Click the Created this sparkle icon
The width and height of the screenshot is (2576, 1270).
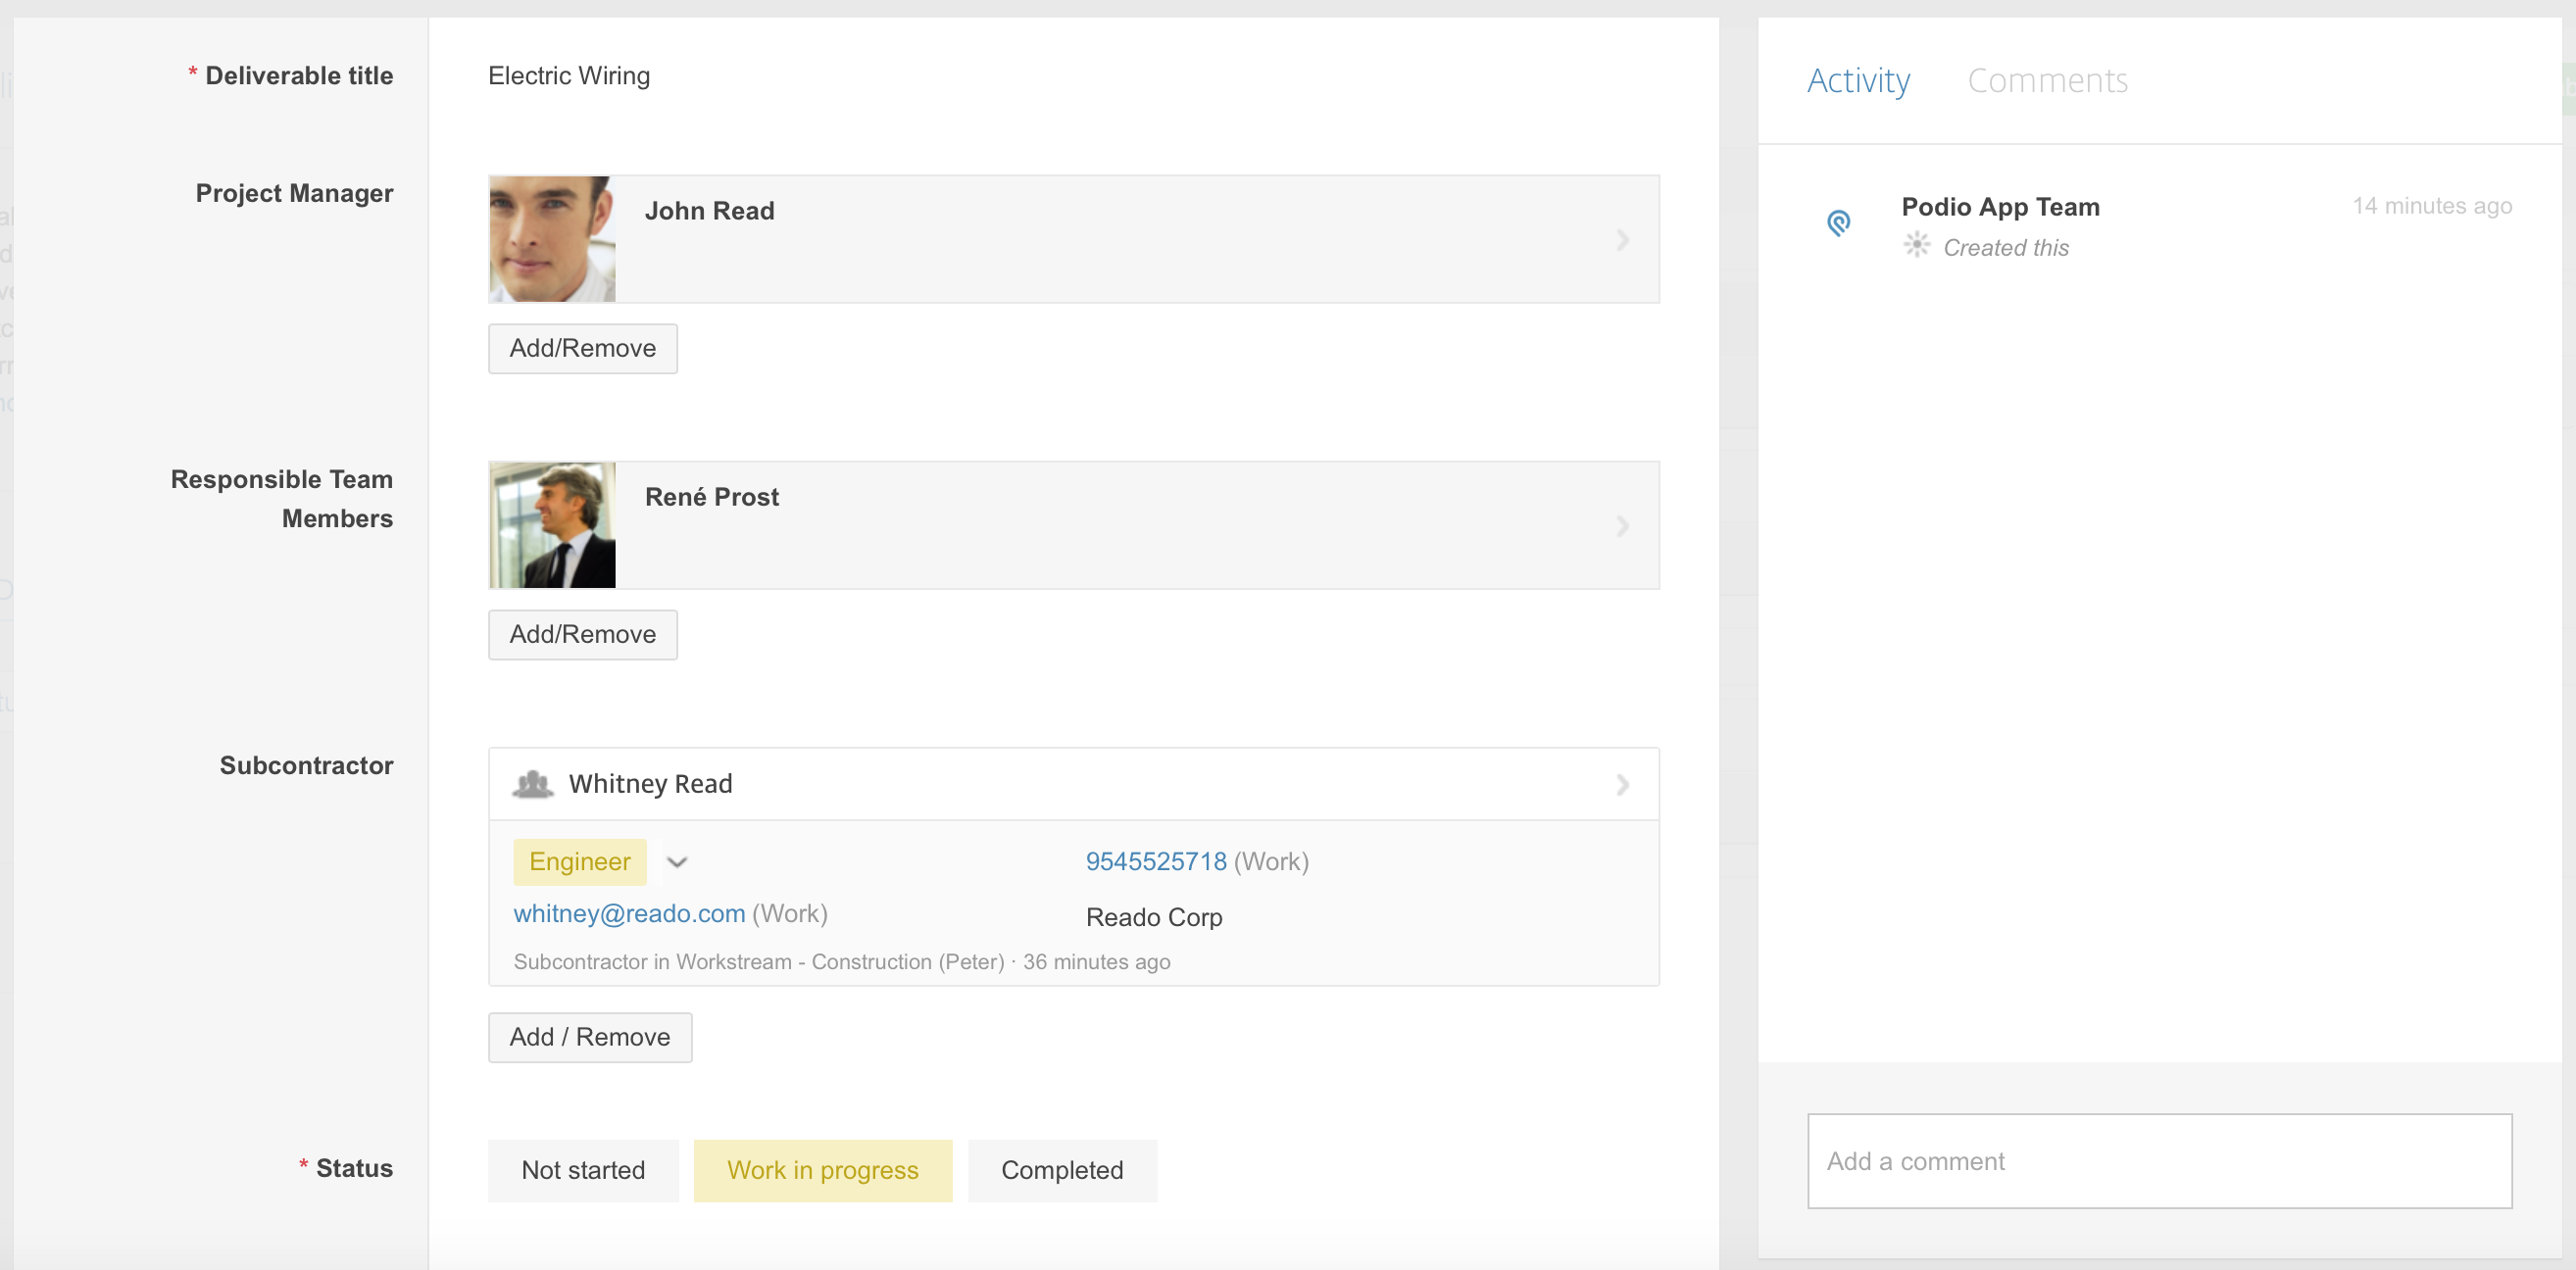click(1915, 245)
